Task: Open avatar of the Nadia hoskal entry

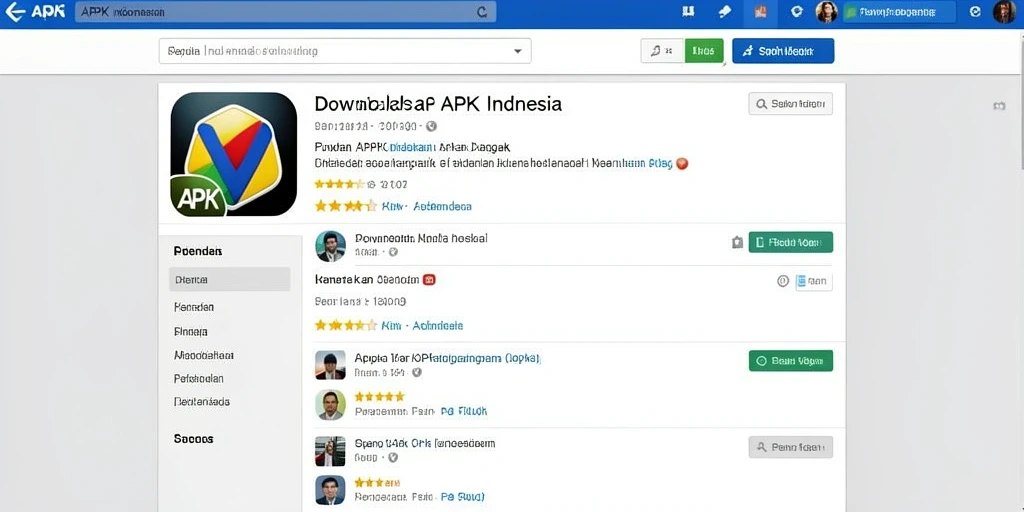Action: click(330, 246)
